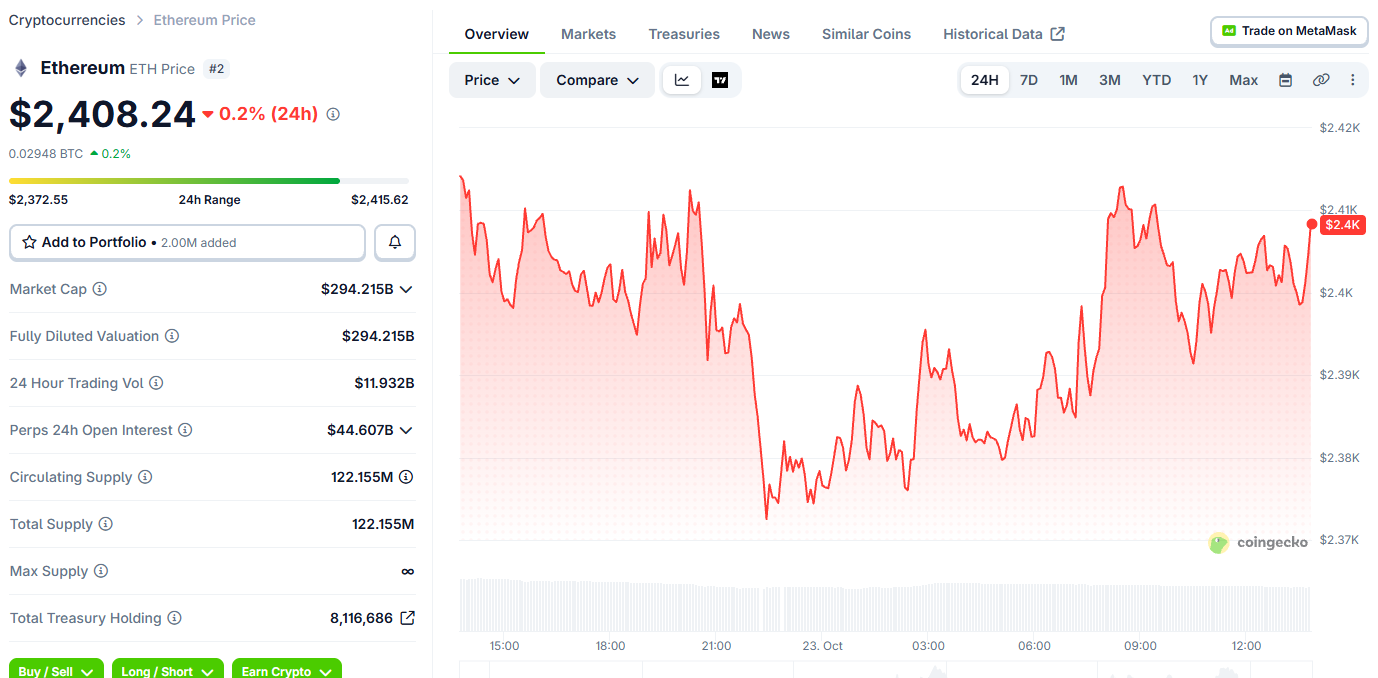Click the current price marker dot

tap(1312, 224)
